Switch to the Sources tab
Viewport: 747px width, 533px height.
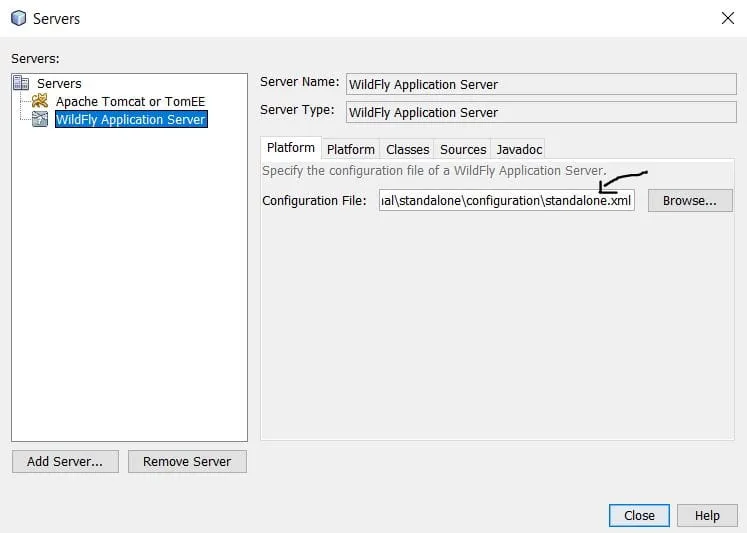(463, 149)
